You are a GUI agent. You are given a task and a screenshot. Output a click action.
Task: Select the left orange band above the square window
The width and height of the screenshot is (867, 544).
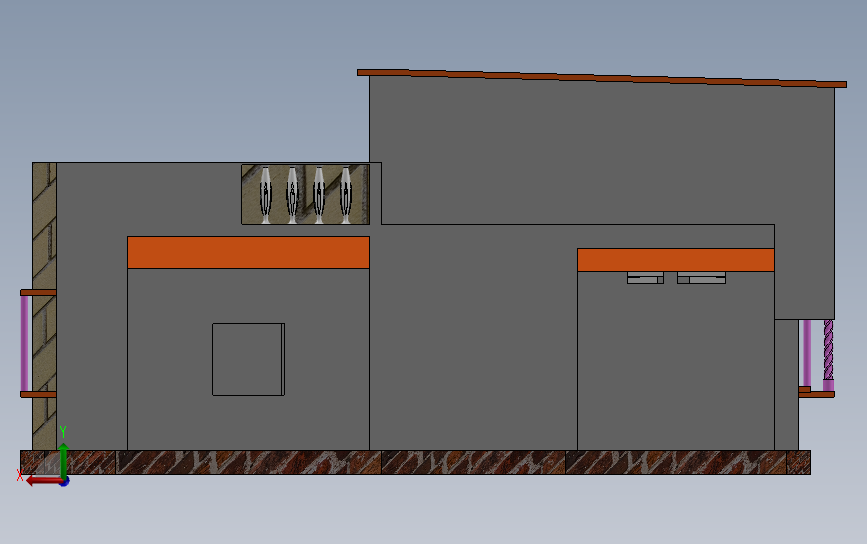coord(248,253)
